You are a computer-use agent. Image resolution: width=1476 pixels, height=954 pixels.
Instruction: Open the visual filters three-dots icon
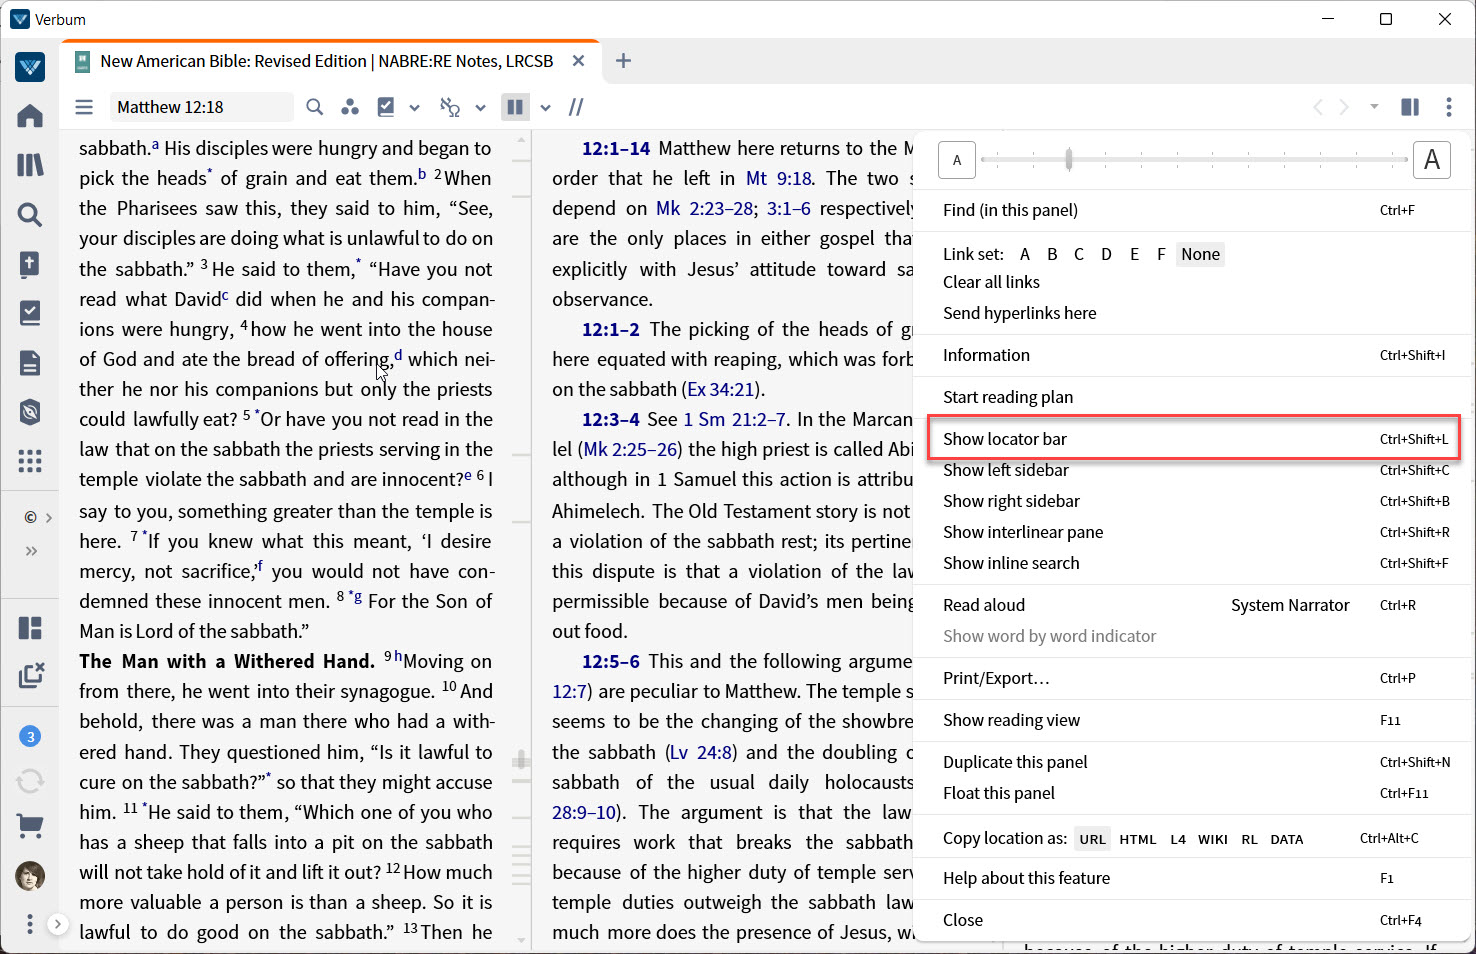click(x=349, y=107)
